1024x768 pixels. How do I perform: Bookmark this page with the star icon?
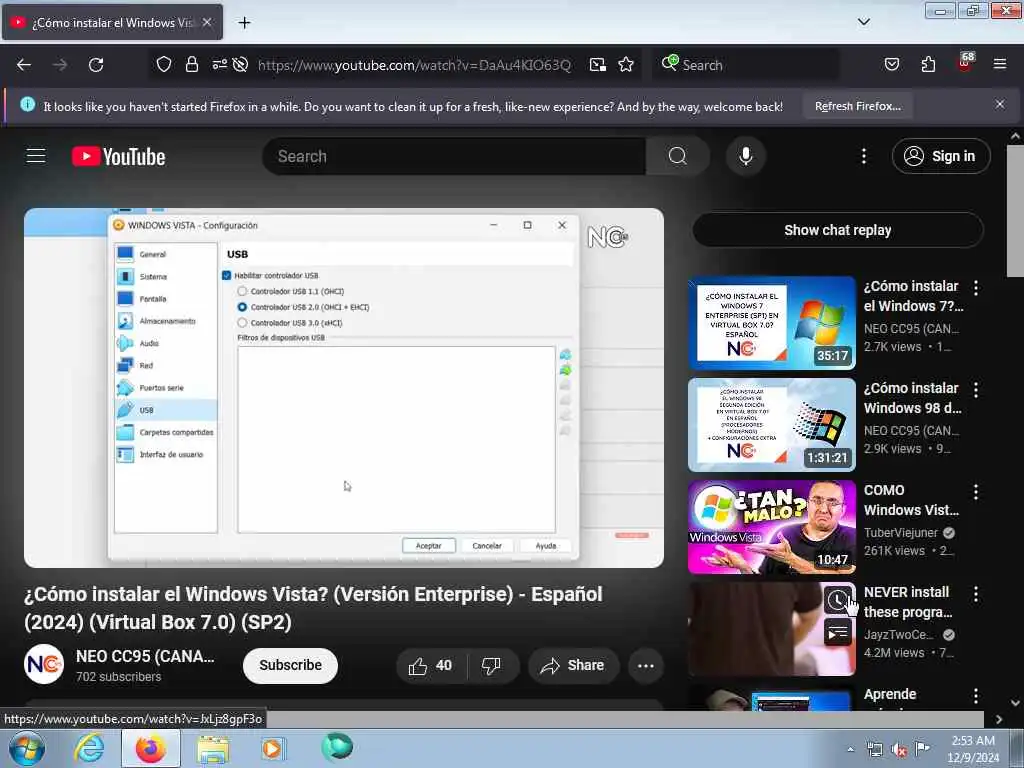click(626, 65)
